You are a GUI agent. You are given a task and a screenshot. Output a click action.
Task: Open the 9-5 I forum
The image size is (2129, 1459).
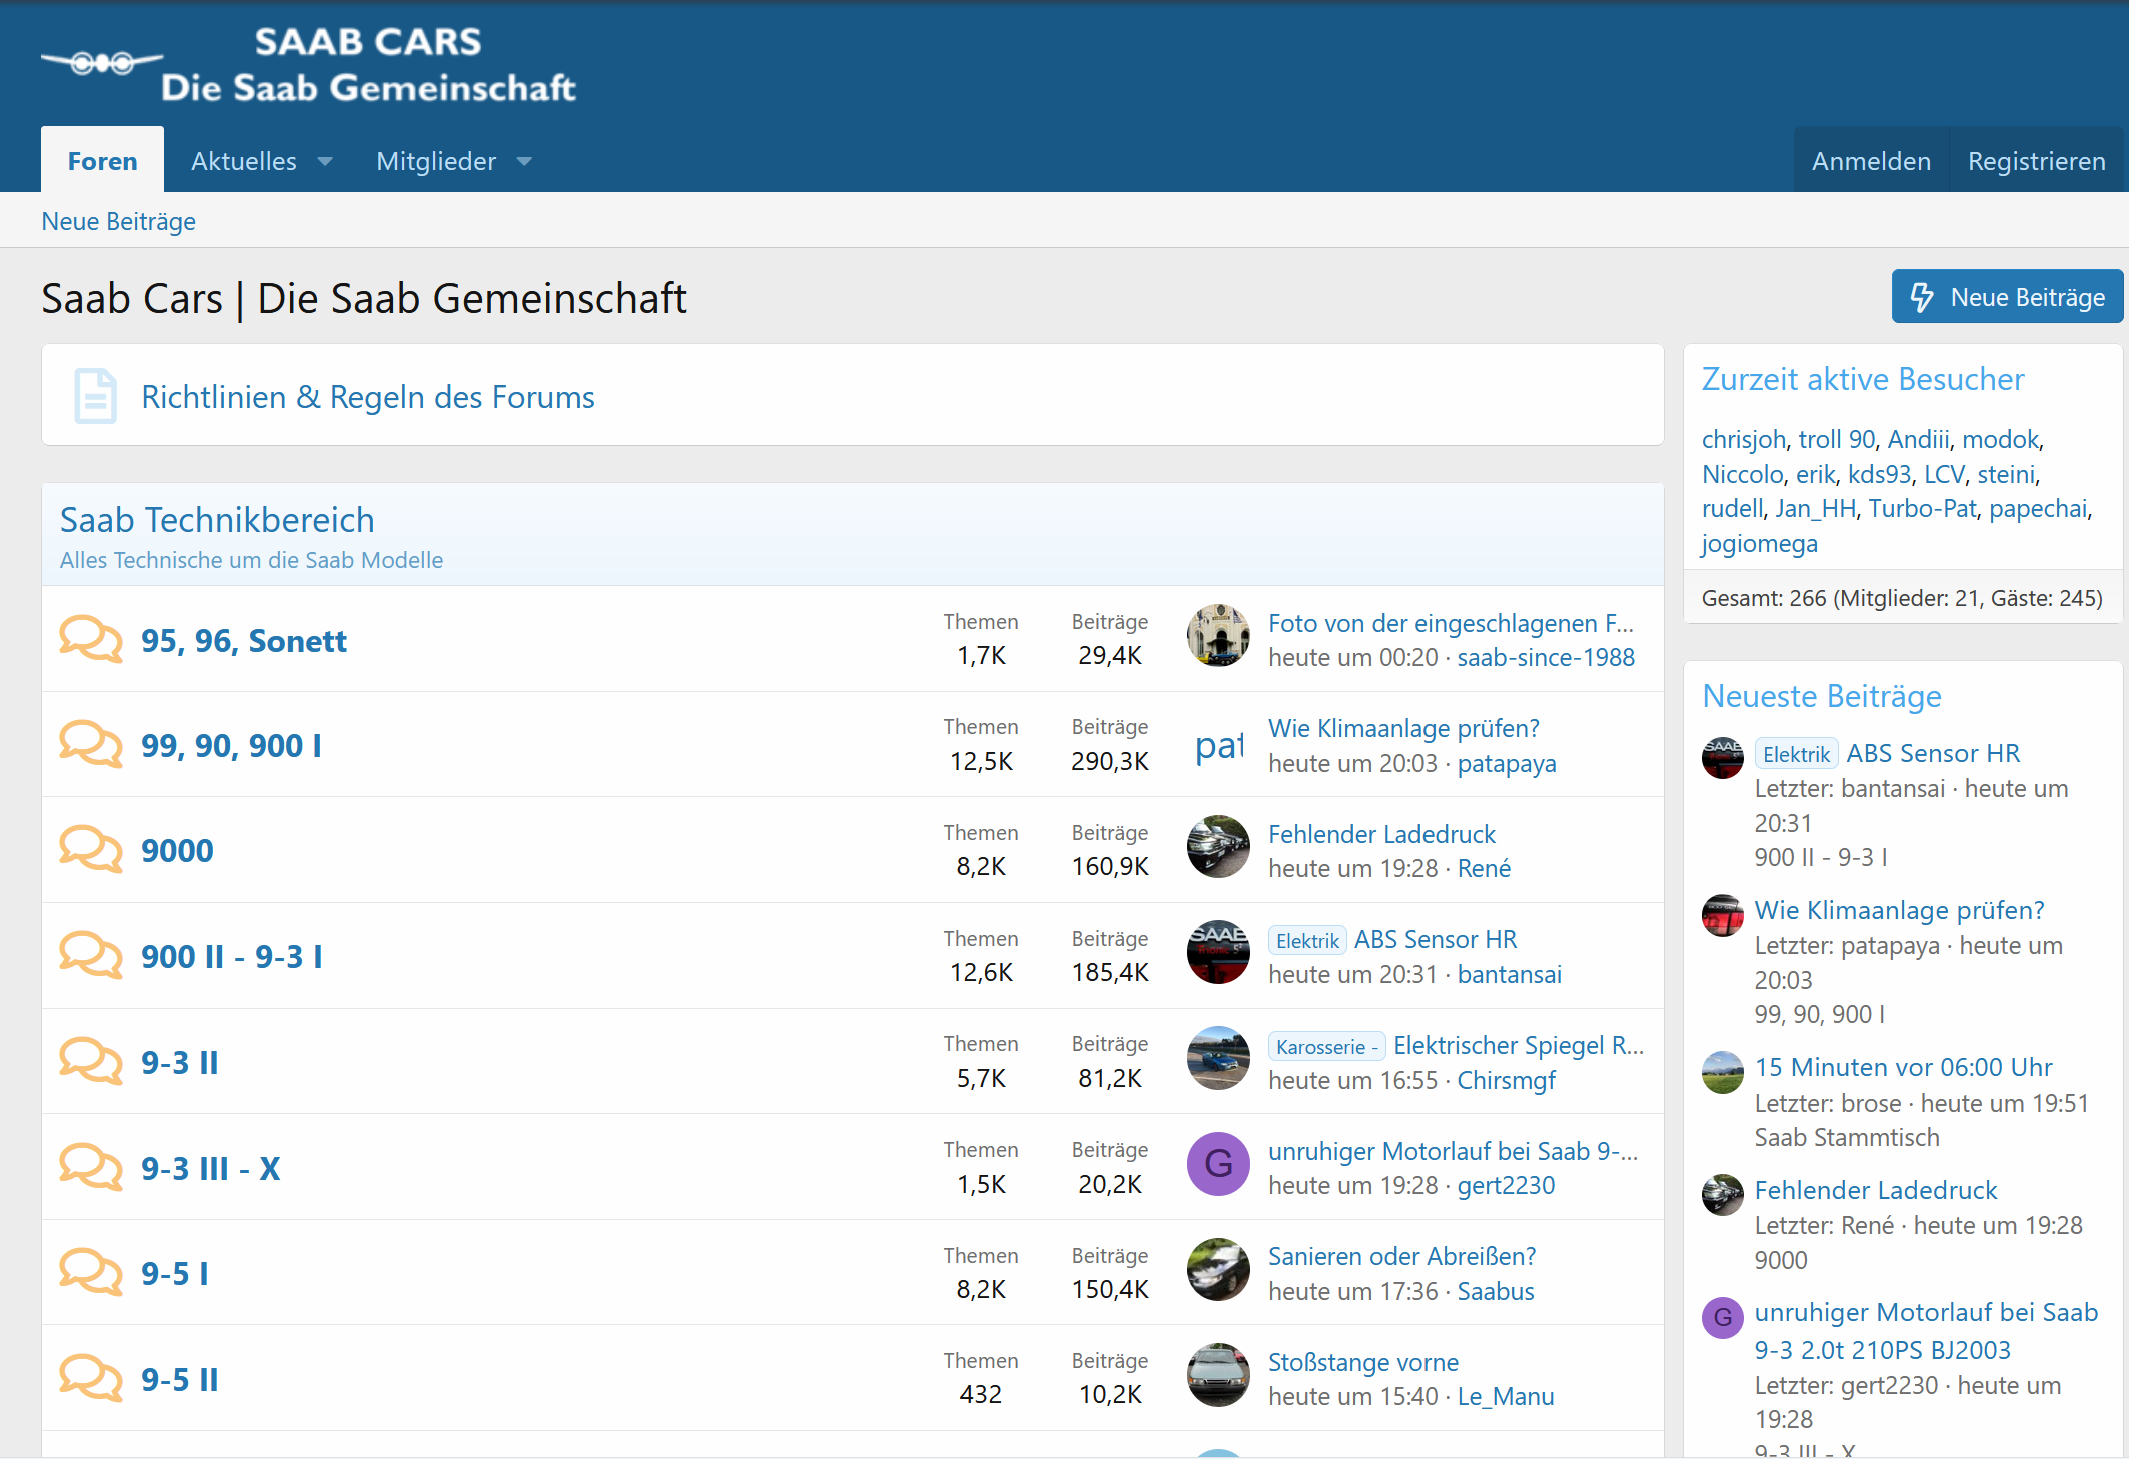(175, 1273)
